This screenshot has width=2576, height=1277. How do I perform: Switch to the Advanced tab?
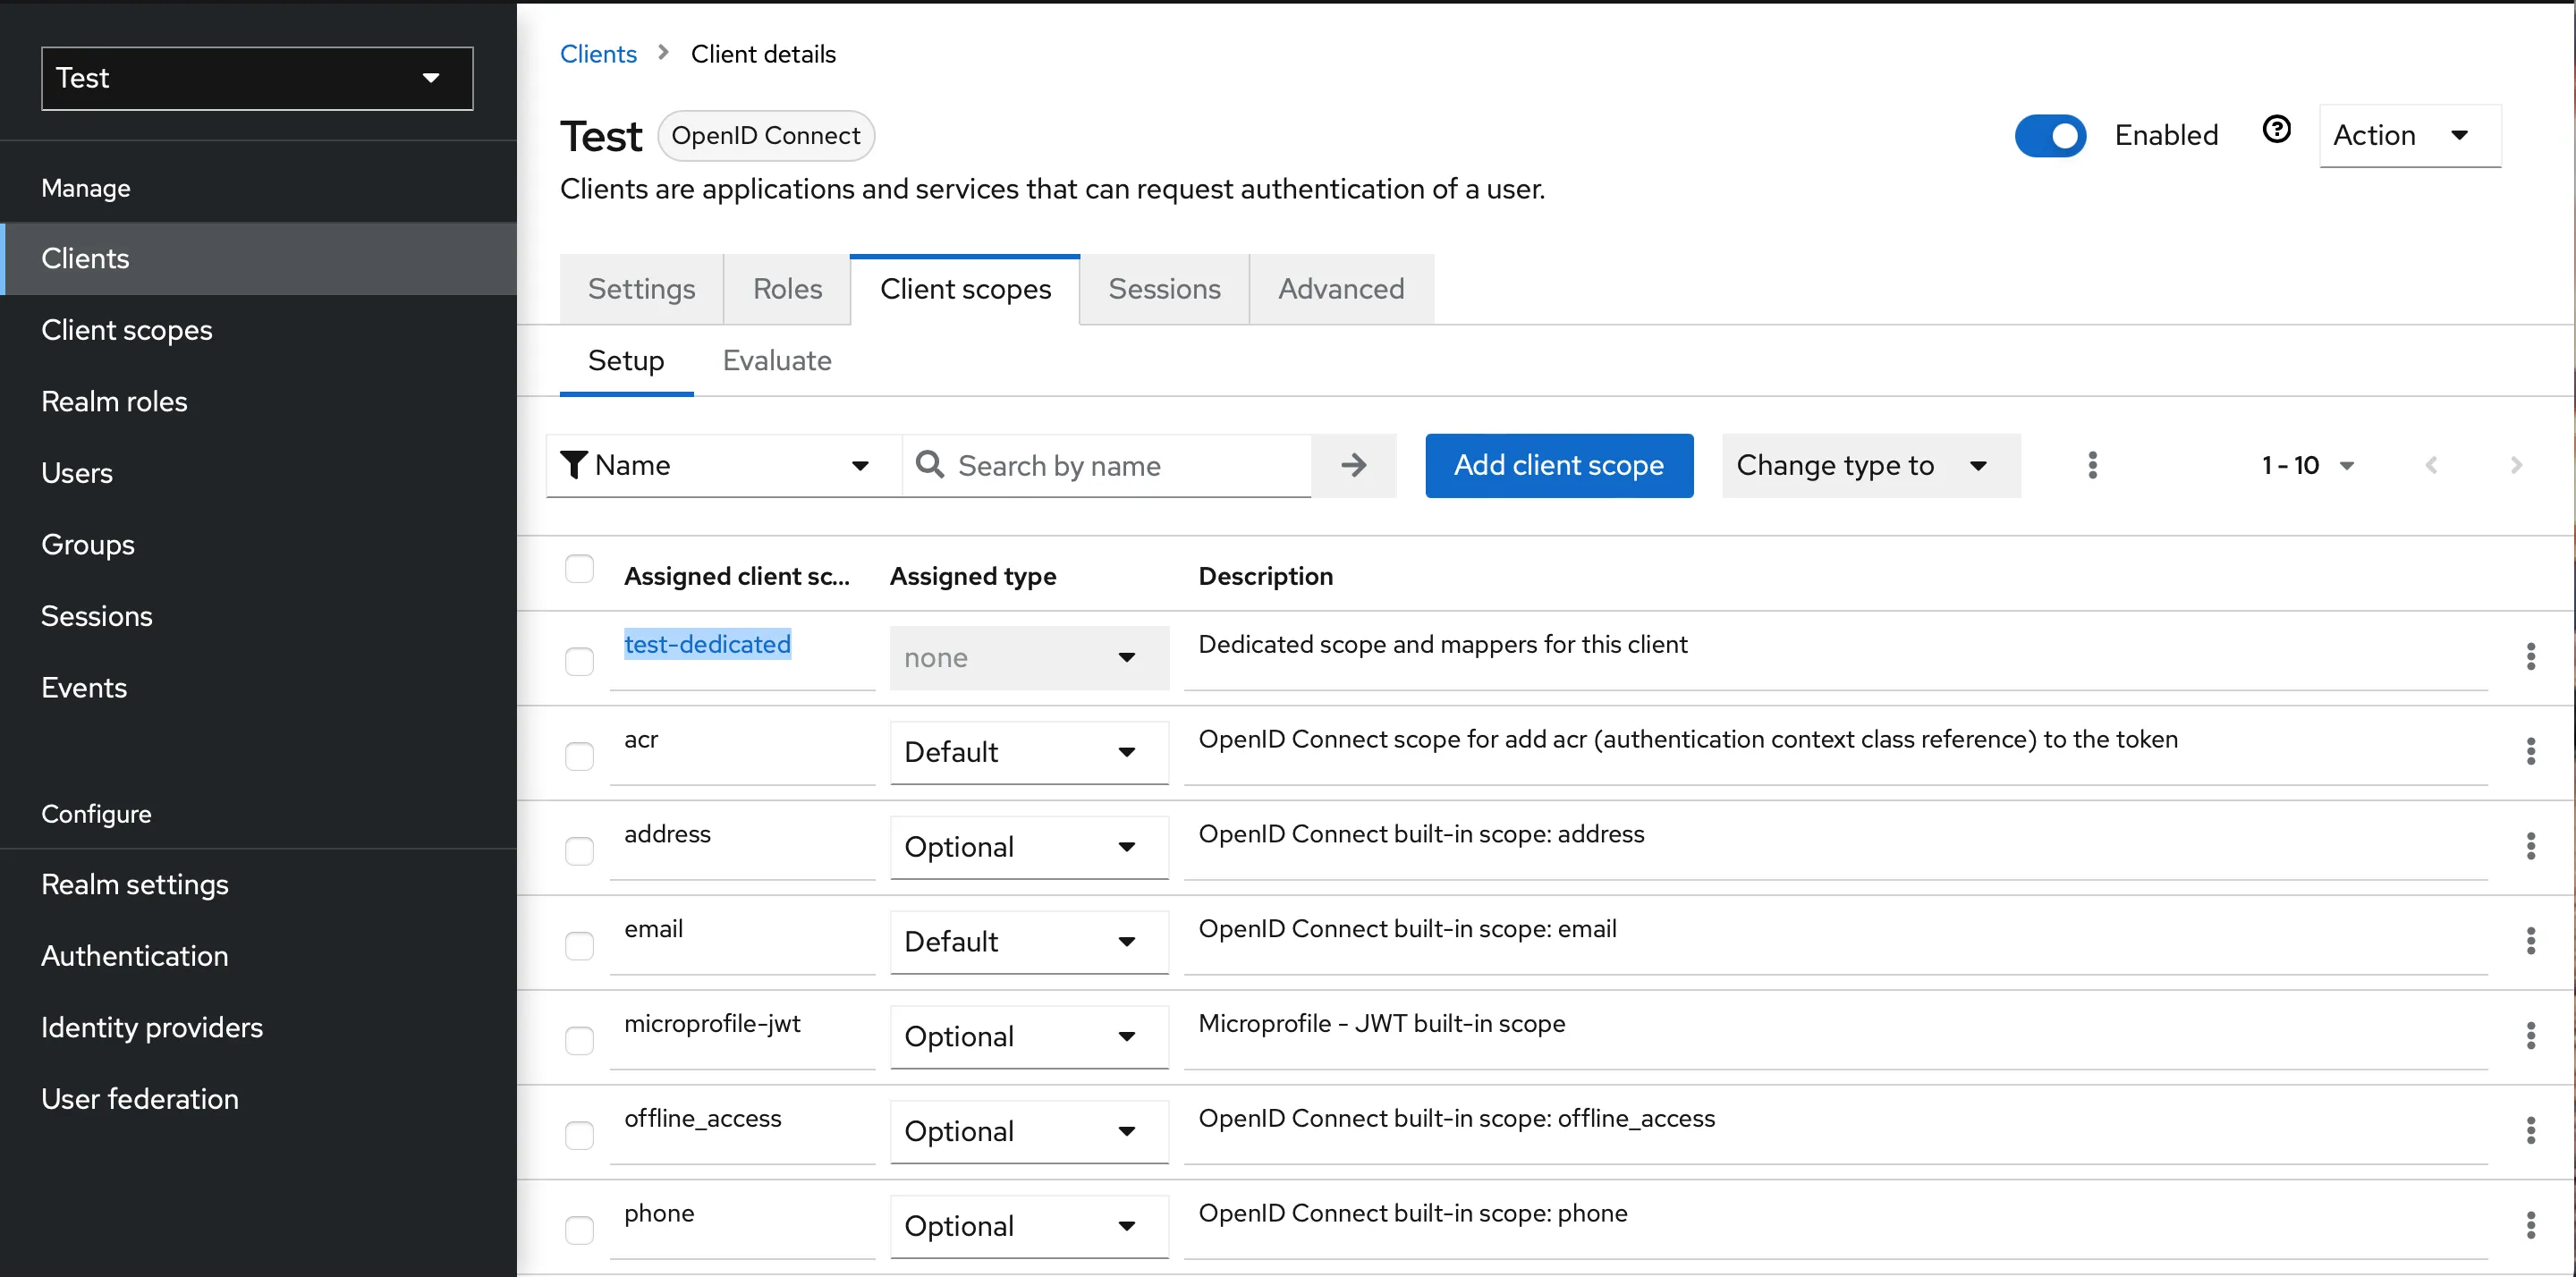pos(1340,289)
